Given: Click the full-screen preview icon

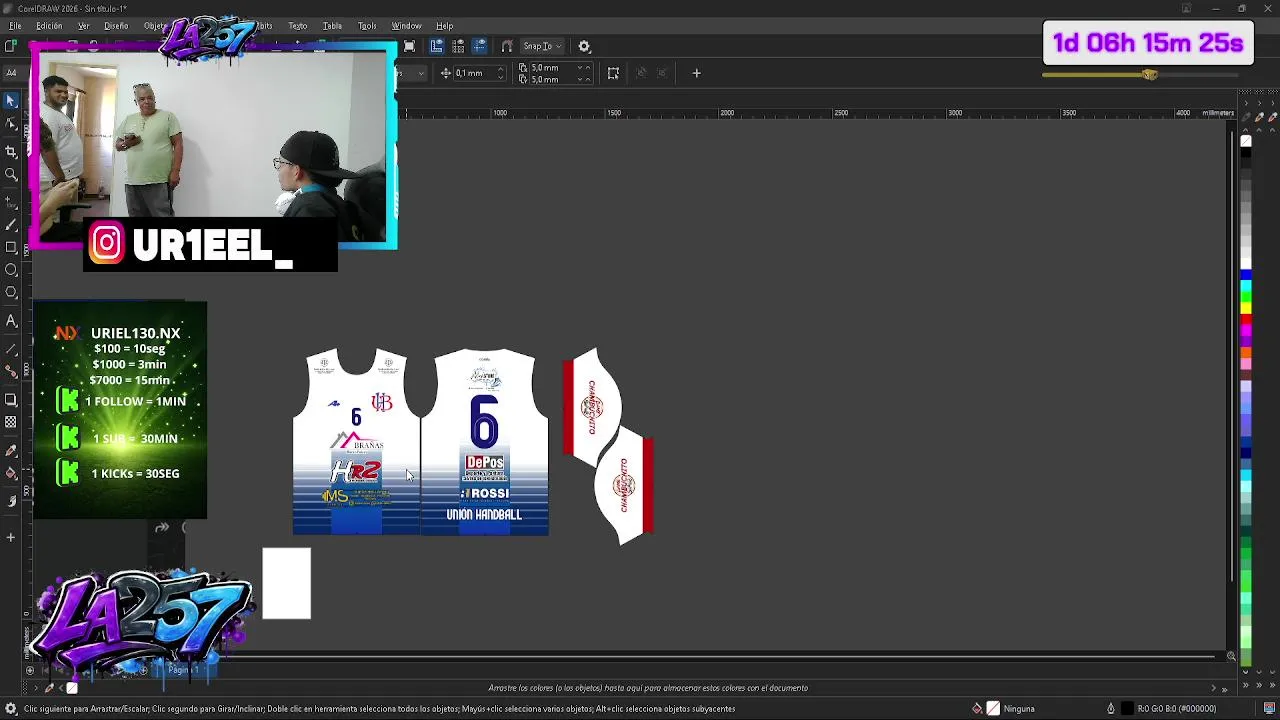Looking at the screenshot, I should [409, 46].
